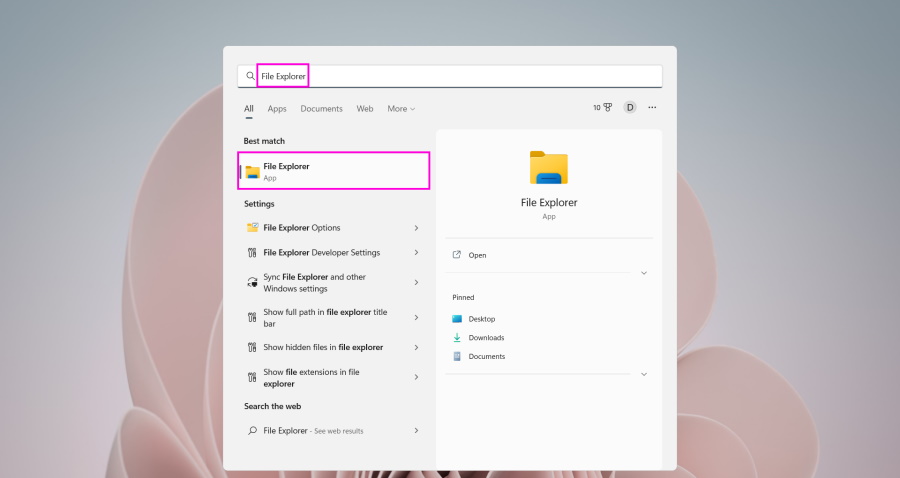Click the Open icon in details pane
This screenshot has width=900, height=478.
pos(457,255)
